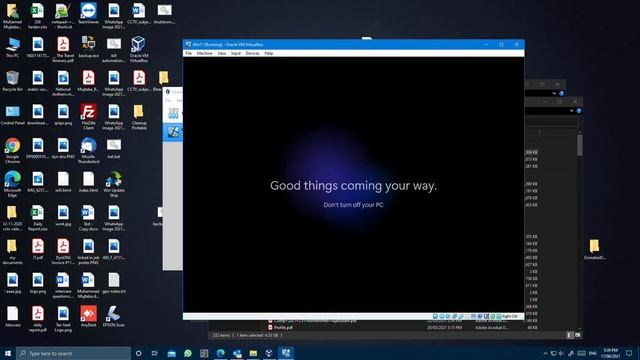Click the Right Ctrl host key indicator
This screenshot has width=640, height=360.
[x=510, y=316]
